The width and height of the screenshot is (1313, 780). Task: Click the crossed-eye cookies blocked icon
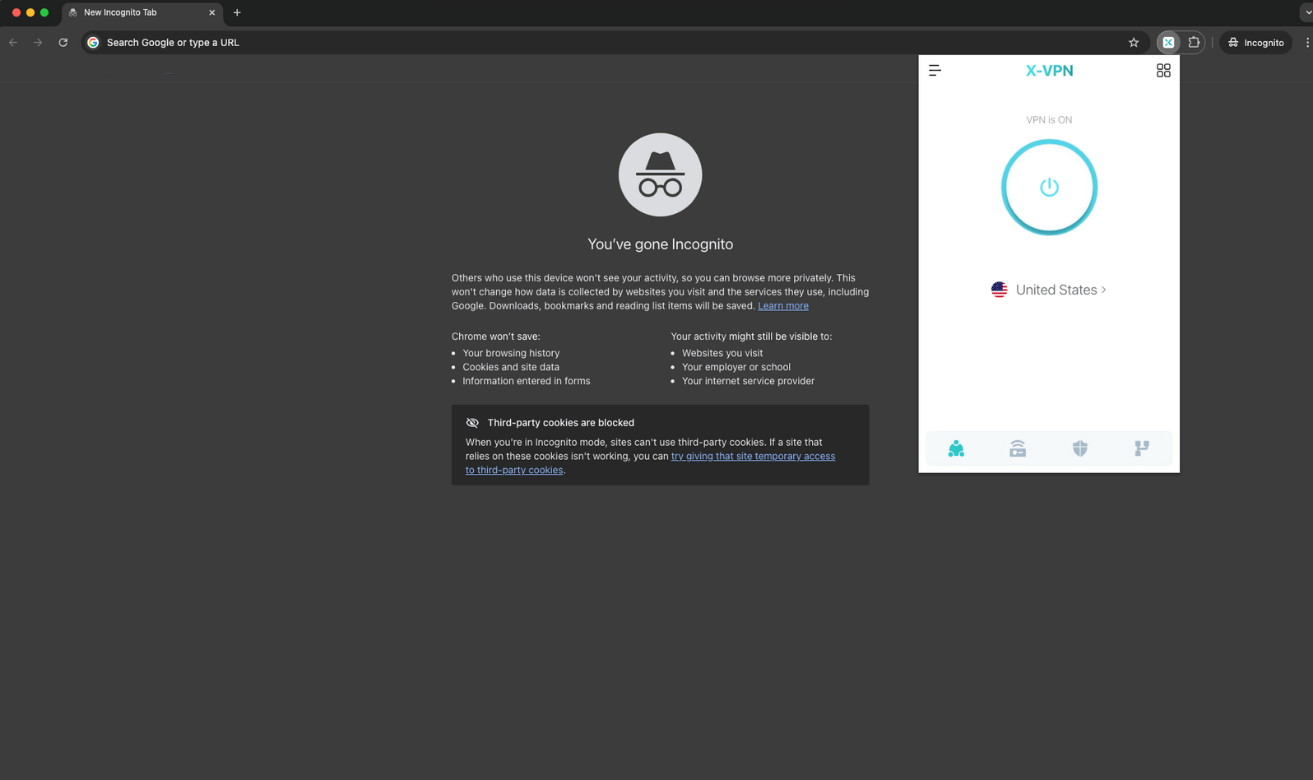472,423
